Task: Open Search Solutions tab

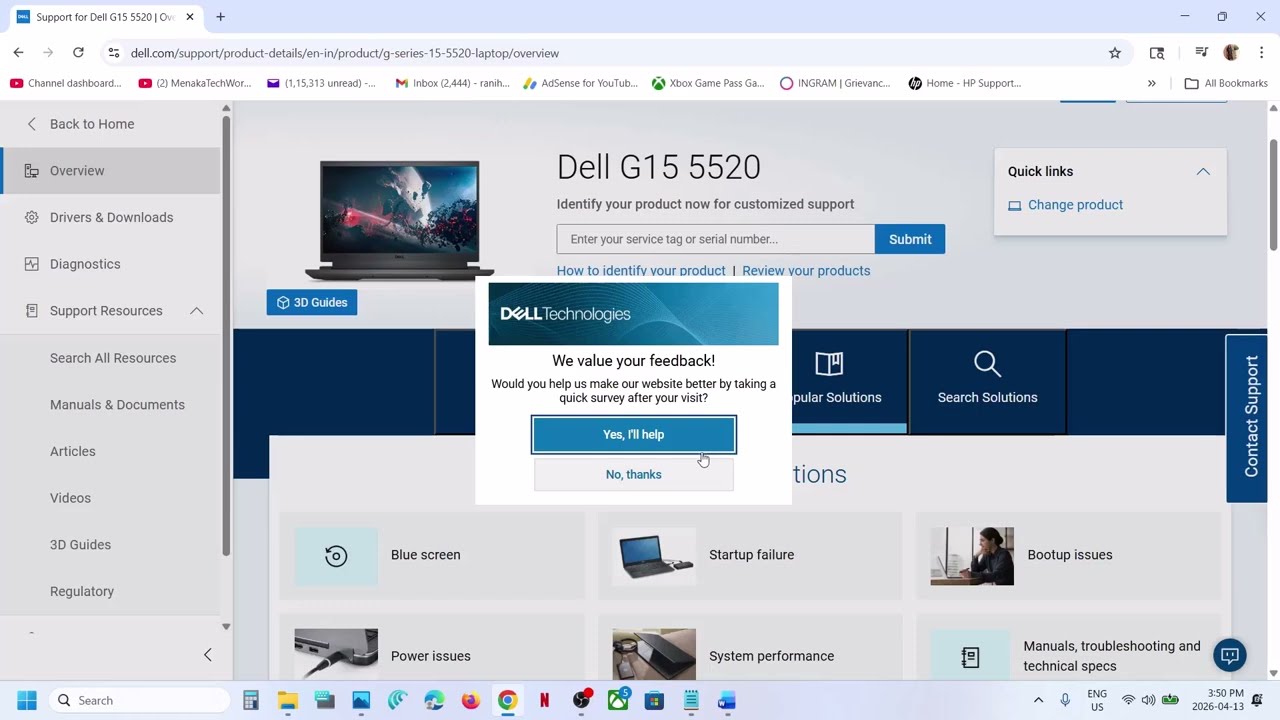Action: pyautogui.click(x=987, y=380)
